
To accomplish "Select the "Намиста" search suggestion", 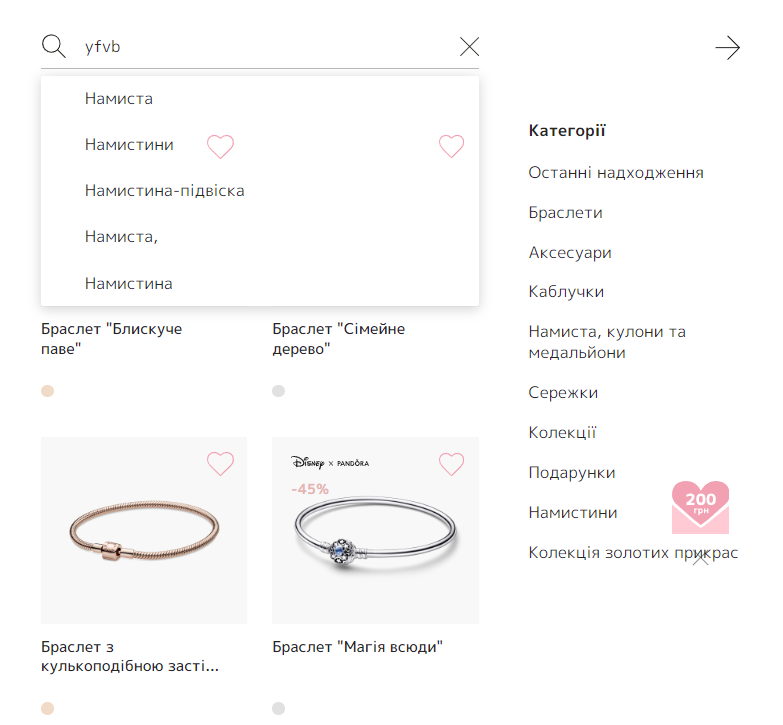I will (119, 99).
